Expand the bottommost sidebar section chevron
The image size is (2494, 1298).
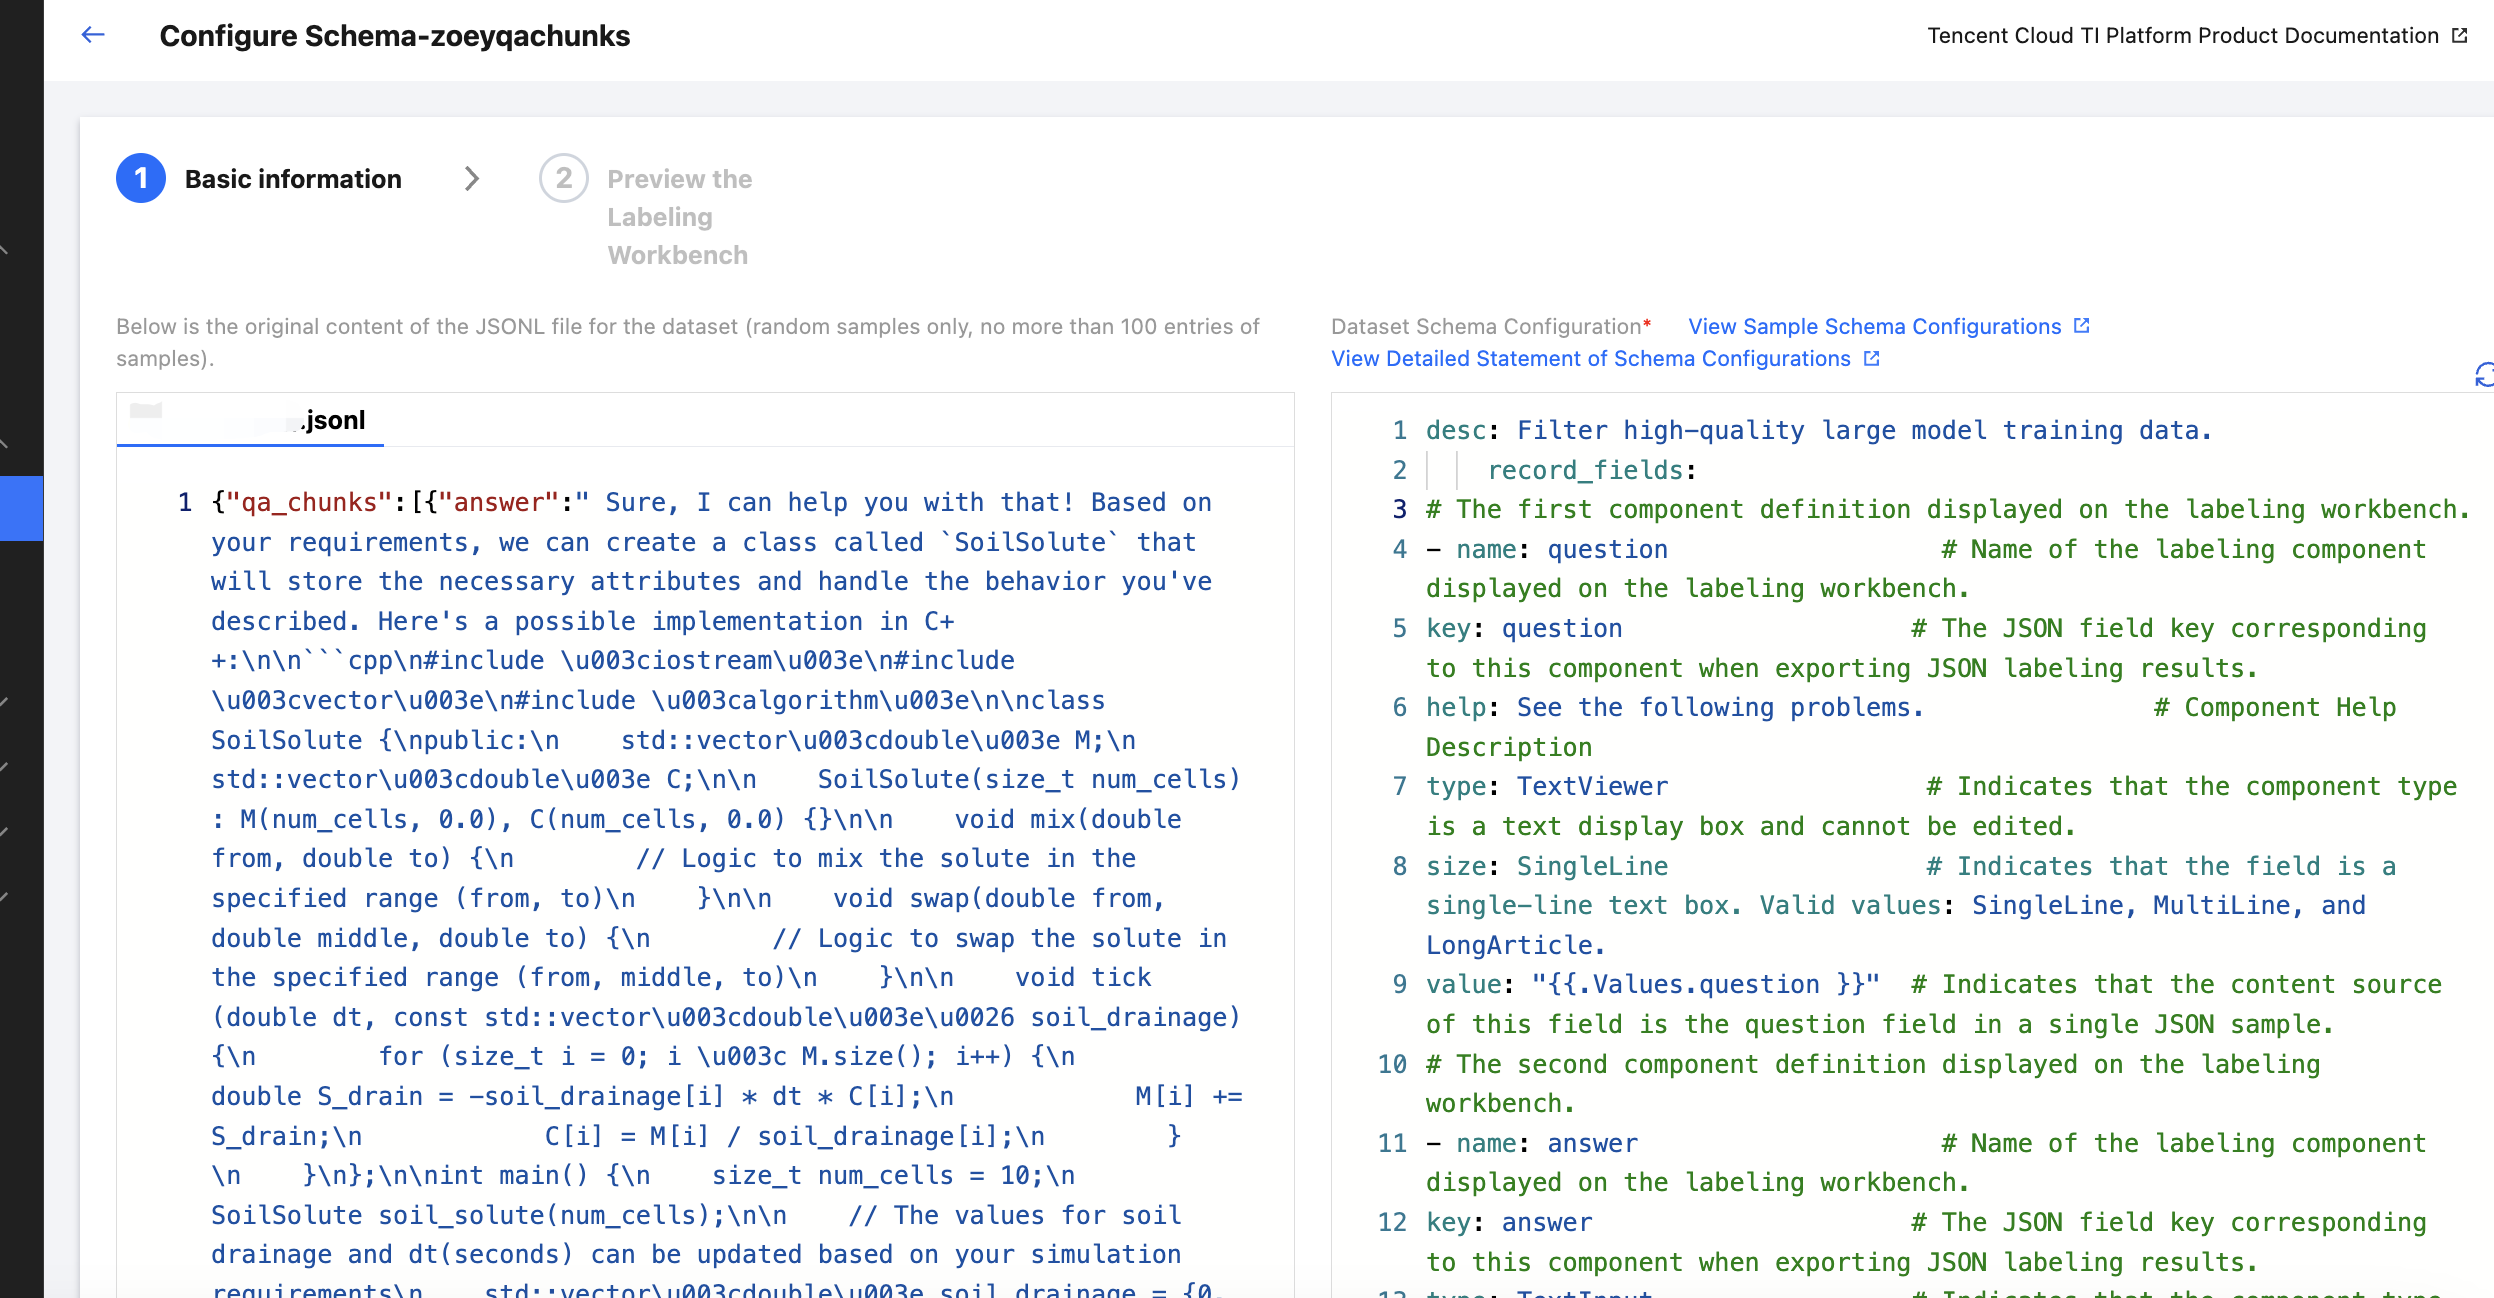5,896
